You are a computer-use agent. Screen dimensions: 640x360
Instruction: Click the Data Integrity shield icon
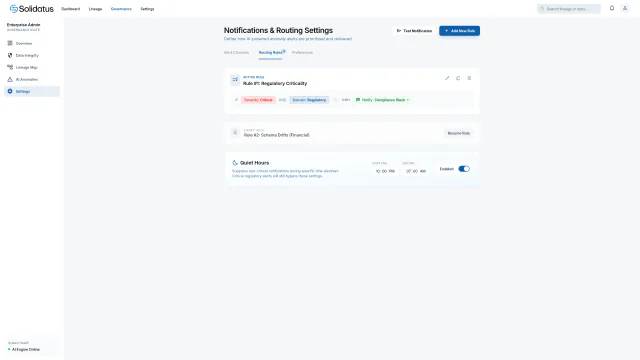tap(10, 55)
